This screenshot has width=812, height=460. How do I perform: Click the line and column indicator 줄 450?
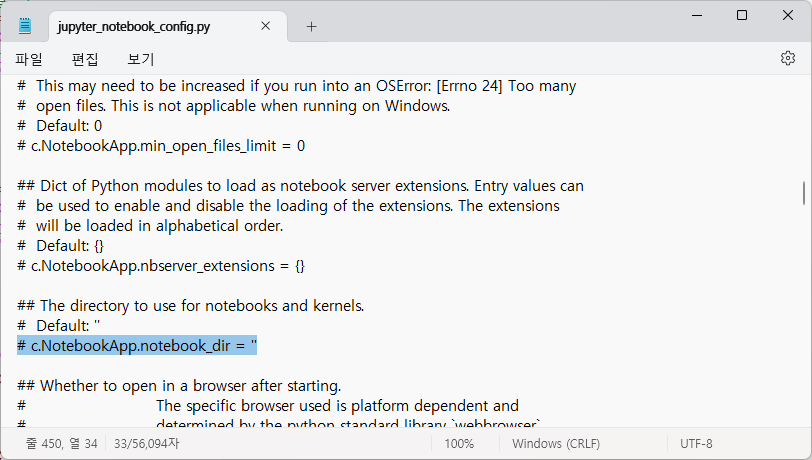point(62,443)
